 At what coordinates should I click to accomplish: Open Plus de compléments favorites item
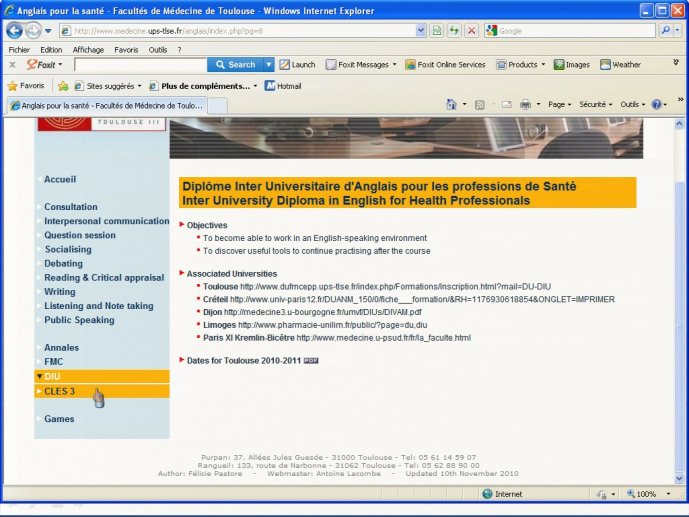tap(203, 86)
